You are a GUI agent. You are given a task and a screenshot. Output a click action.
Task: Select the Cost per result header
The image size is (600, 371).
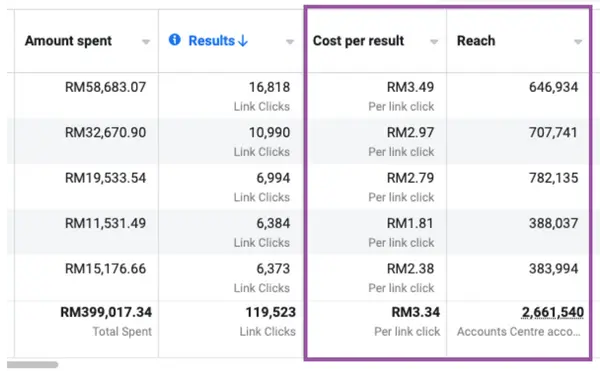pyautogui.click(x=358, y=41)
